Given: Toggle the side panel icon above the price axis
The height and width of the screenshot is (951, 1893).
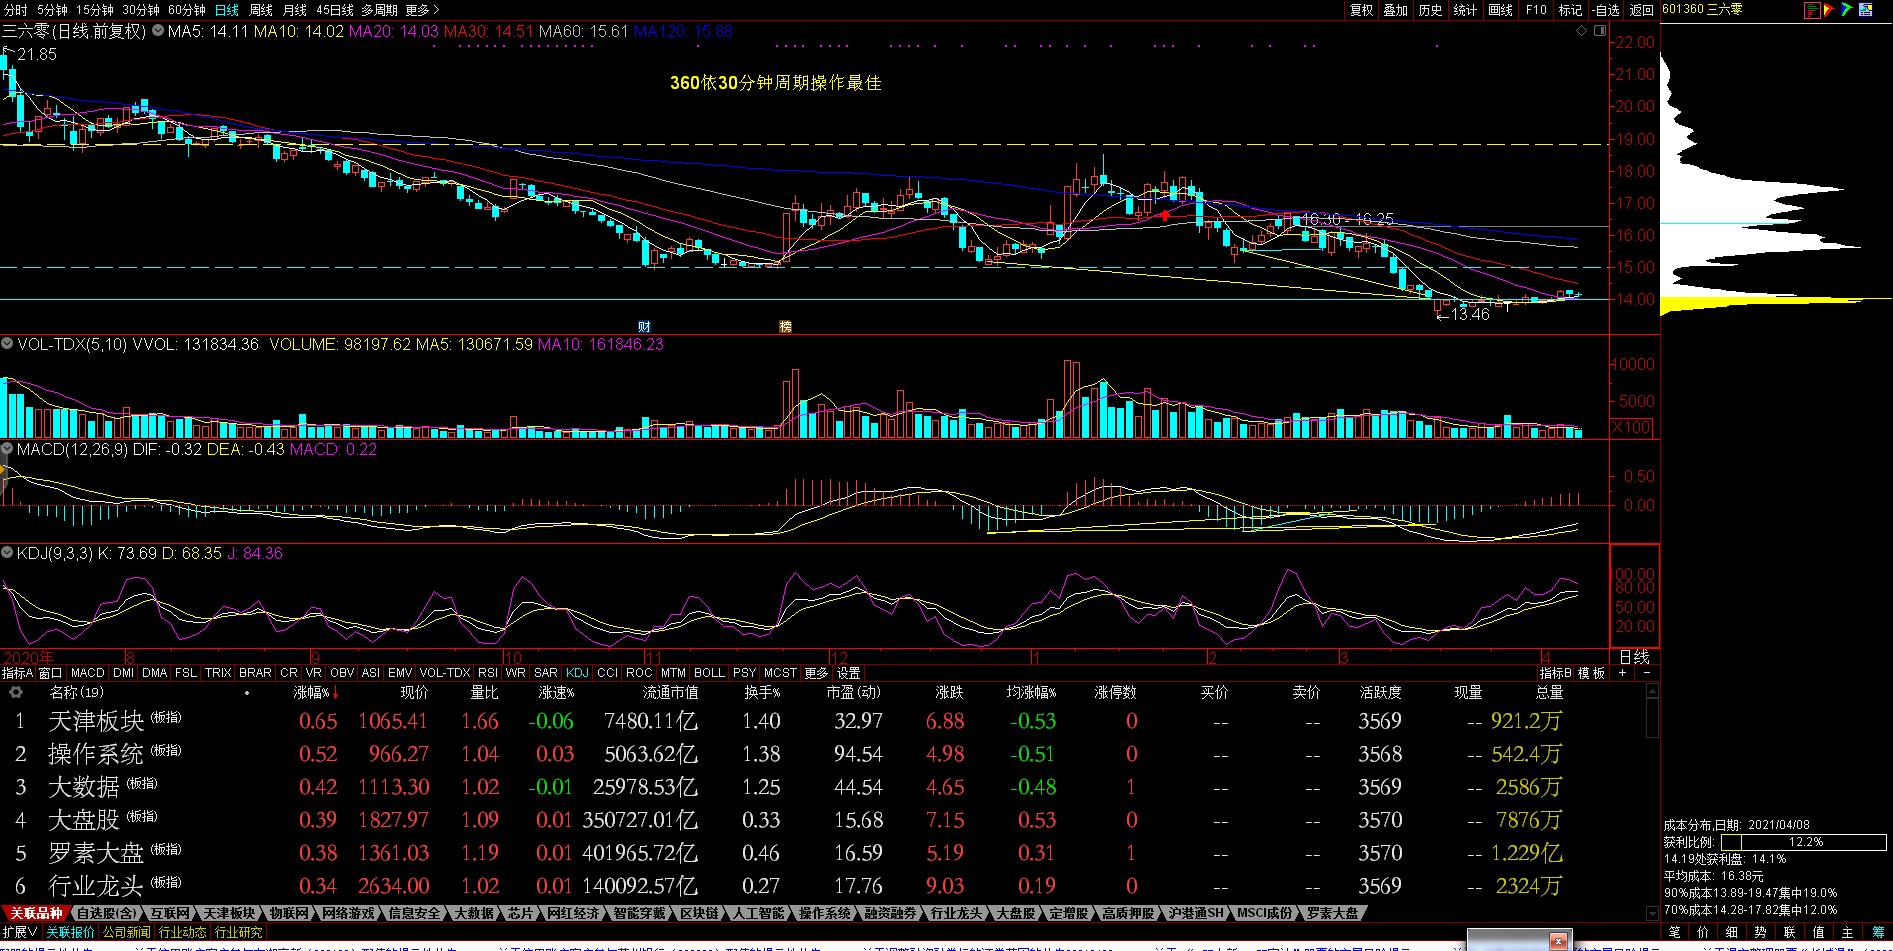Looking at the screenshot, I should pyautogui.click(x=1599, y=31).
